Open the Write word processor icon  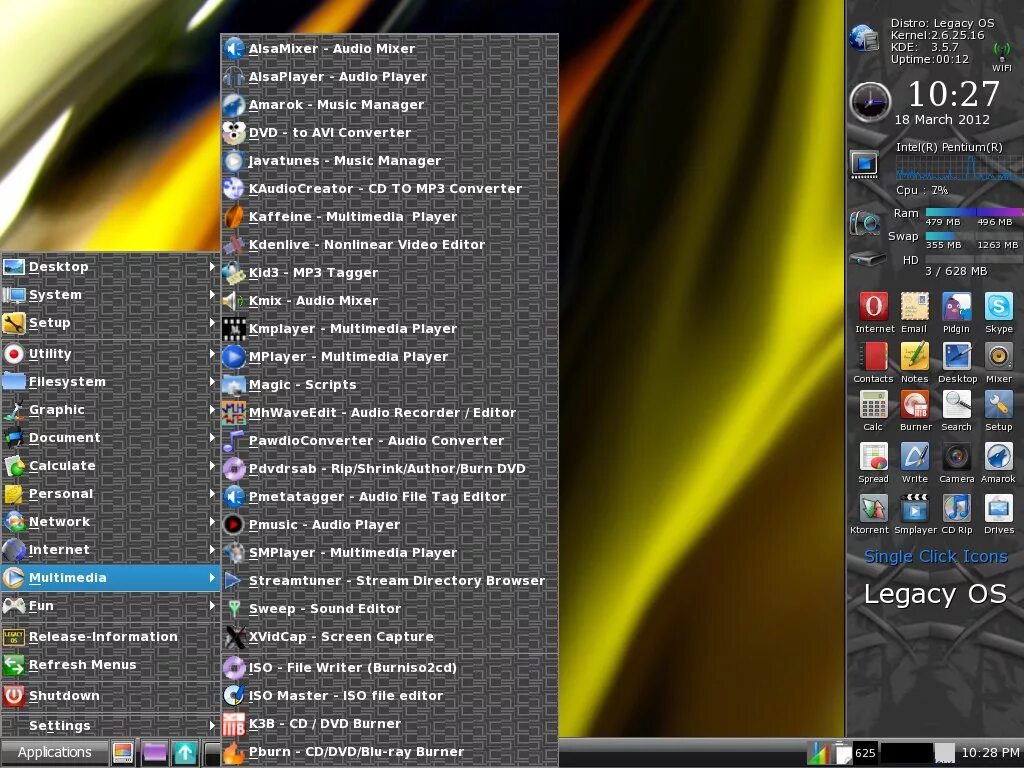[914, 456]
